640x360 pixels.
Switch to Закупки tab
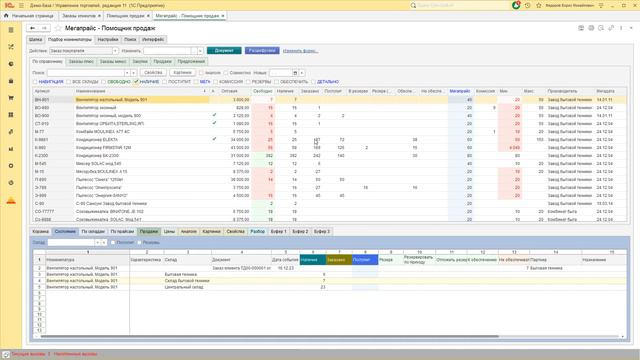click(140, 62)
